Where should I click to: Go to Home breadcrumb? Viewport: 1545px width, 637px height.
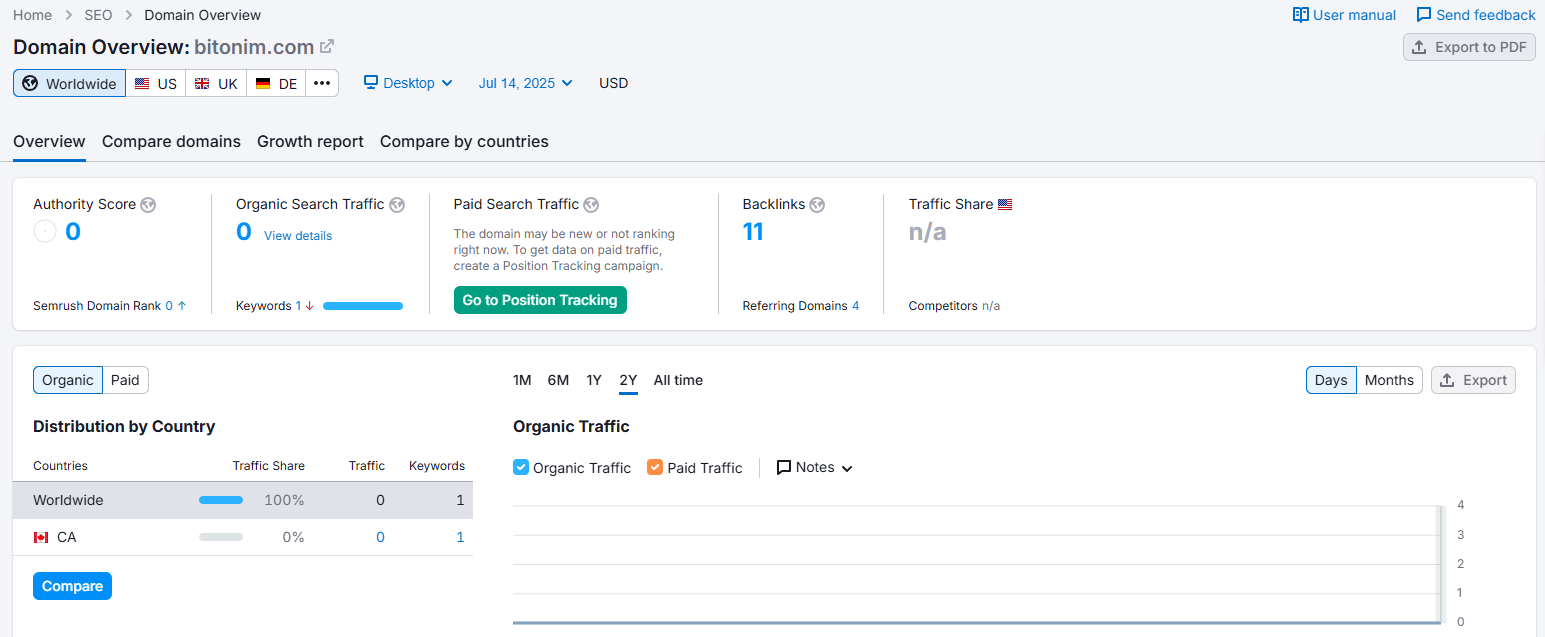coord(32,15)
